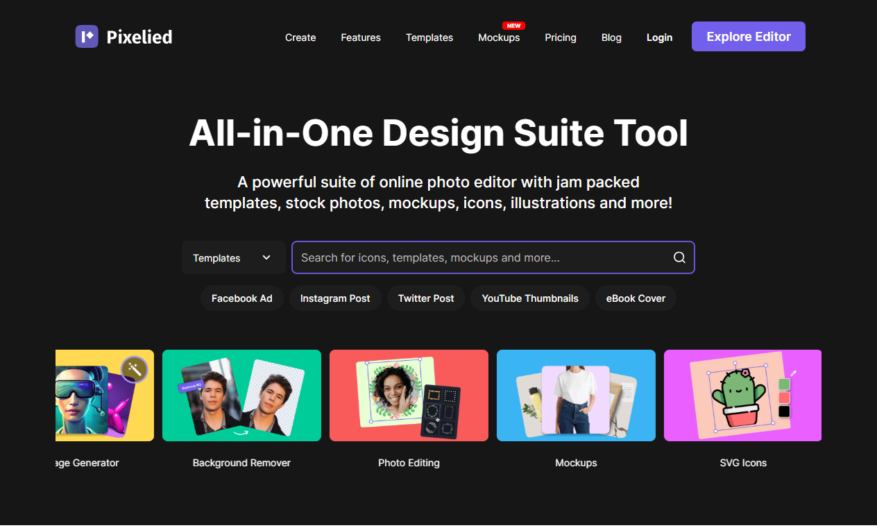
Task: Open the Background Remover thumbnail
Action: (242, 395)
